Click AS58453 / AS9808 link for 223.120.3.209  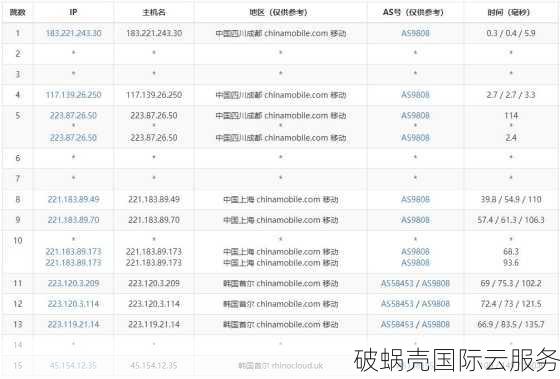[415, 283]
